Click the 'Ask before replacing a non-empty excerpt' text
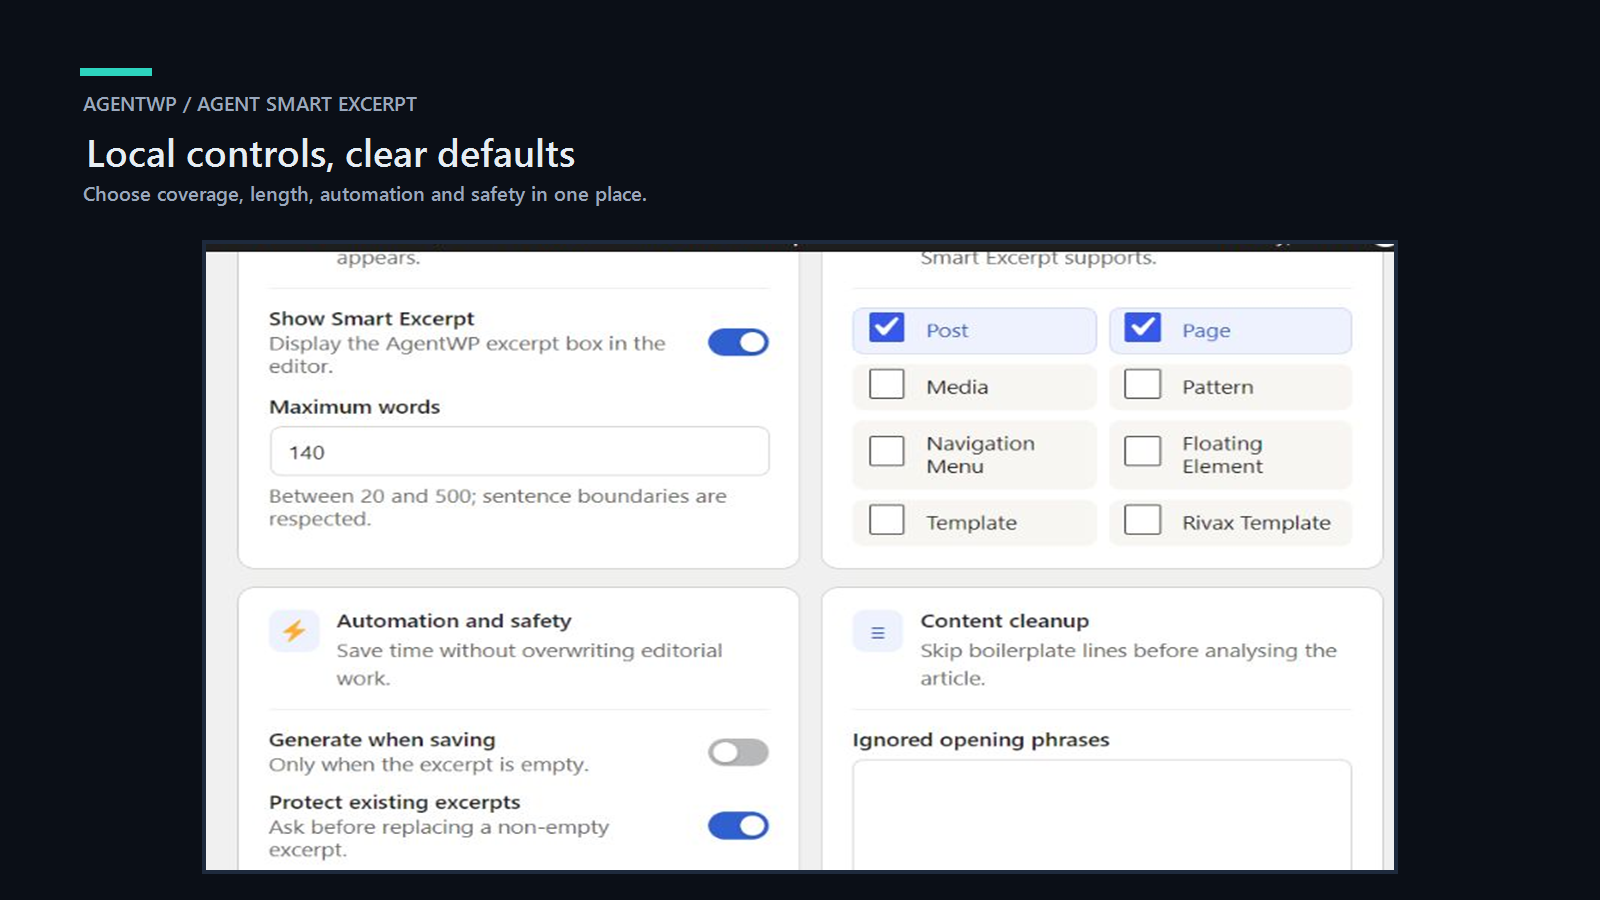1600x900 pixels. (438, 838)
